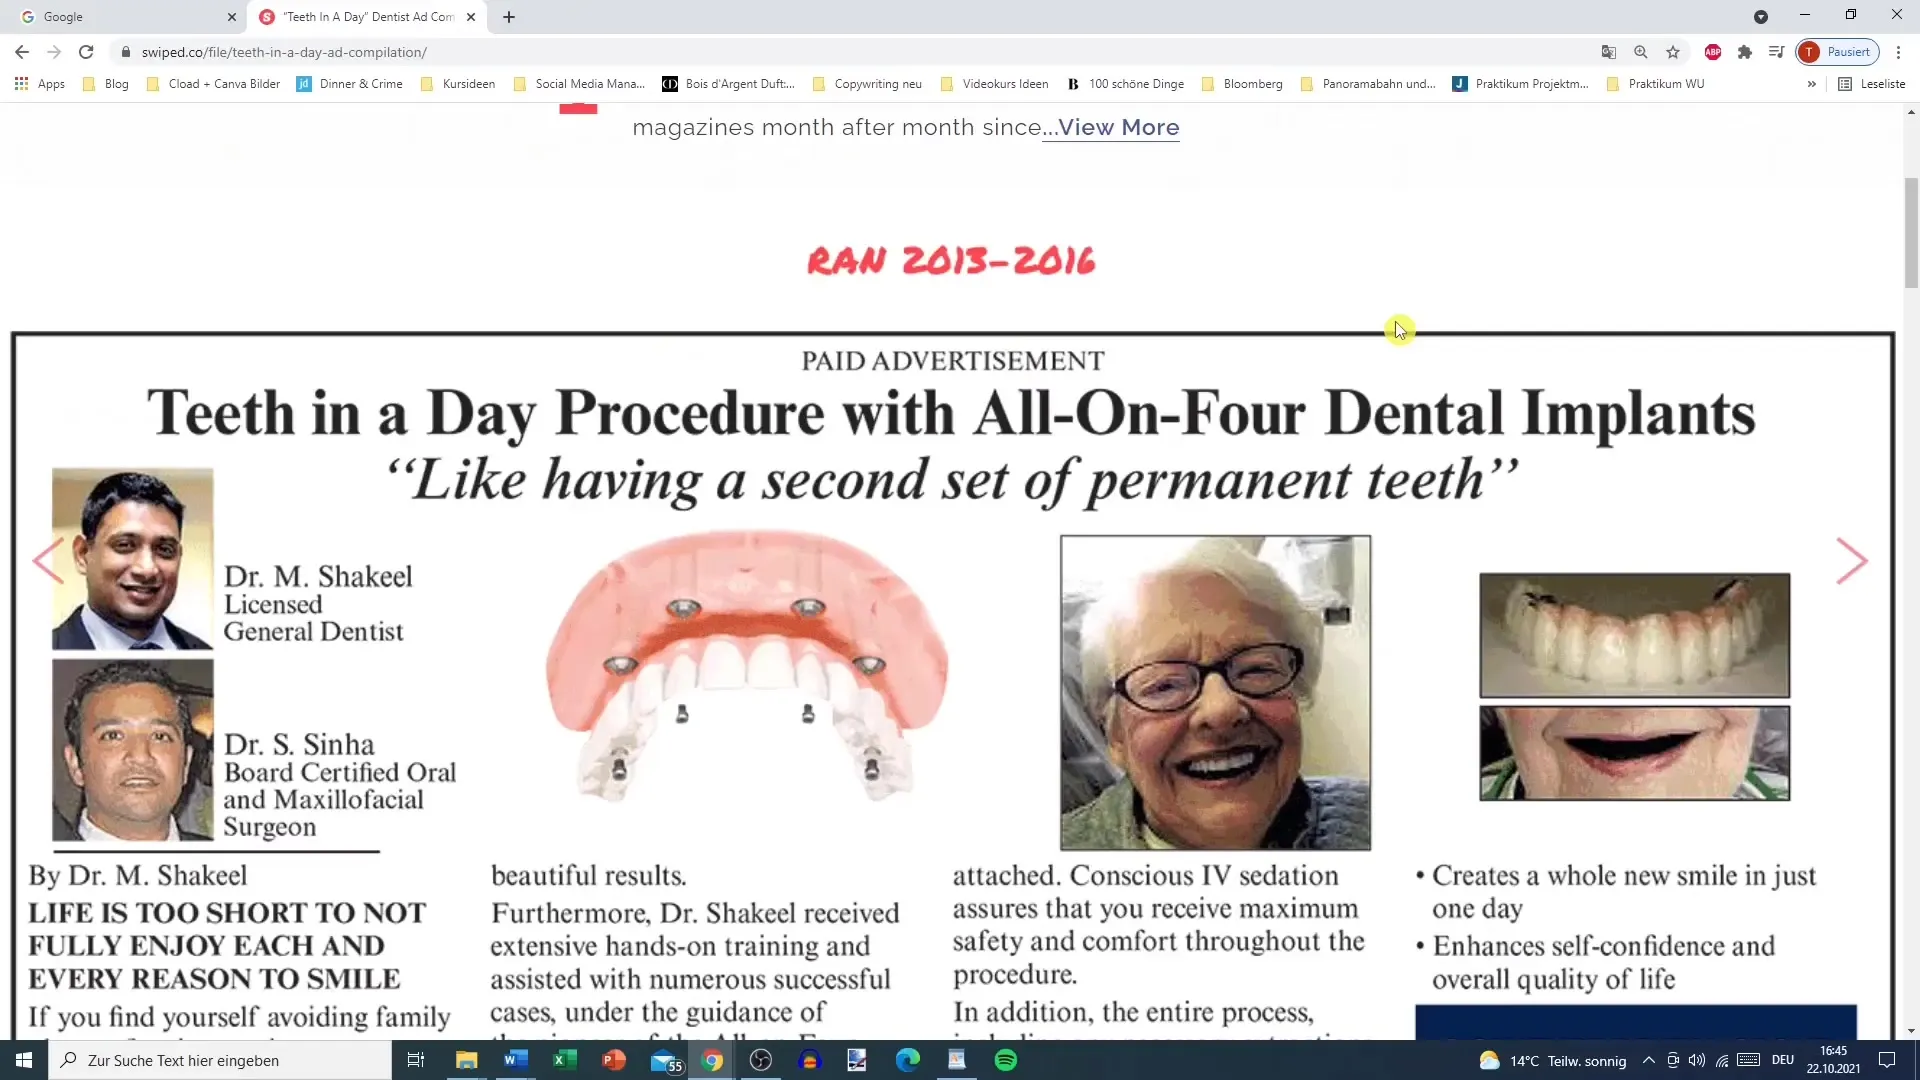1920x1080 pixels.
Task: Open PowerPoint from the taskbar
Action: 613,1060
